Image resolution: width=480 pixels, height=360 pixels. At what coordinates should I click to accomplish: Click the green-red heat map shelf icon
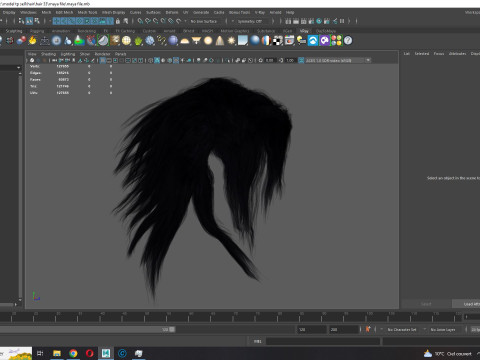coord(79,40)
